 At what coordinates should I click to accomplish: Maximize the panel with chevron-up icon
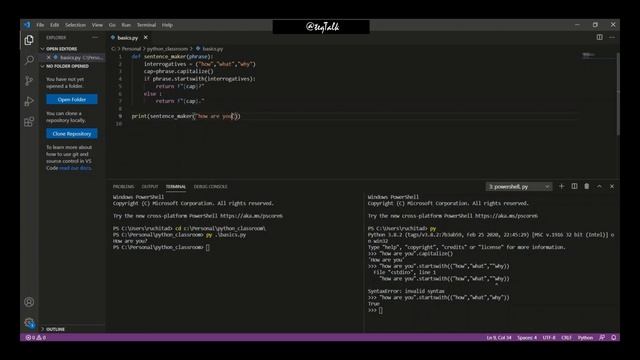[x=599, y=187]
